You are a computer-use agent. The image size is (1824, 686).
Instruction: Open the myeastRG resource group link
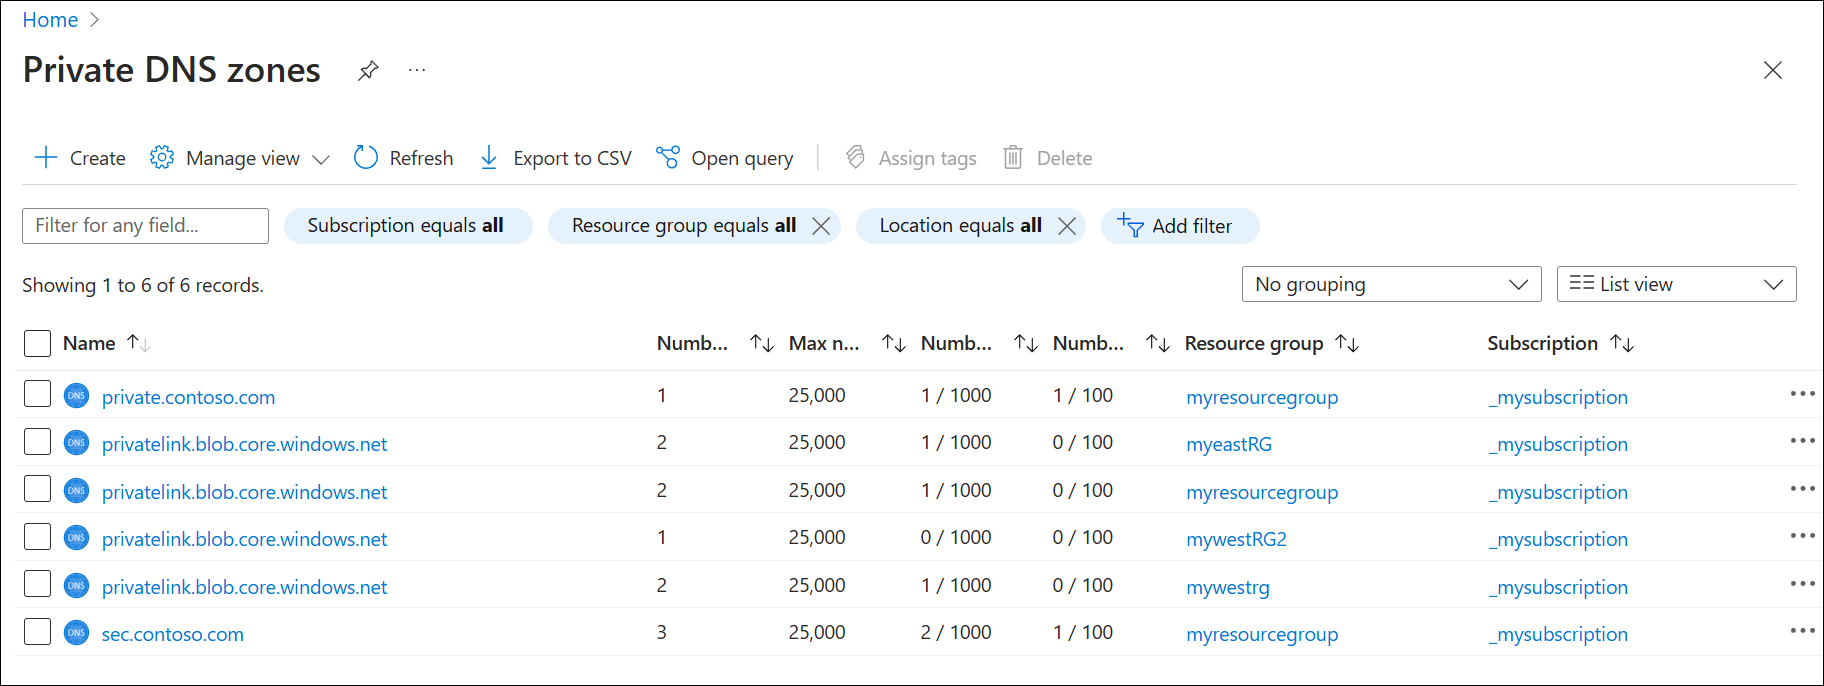click(1229, 444)
